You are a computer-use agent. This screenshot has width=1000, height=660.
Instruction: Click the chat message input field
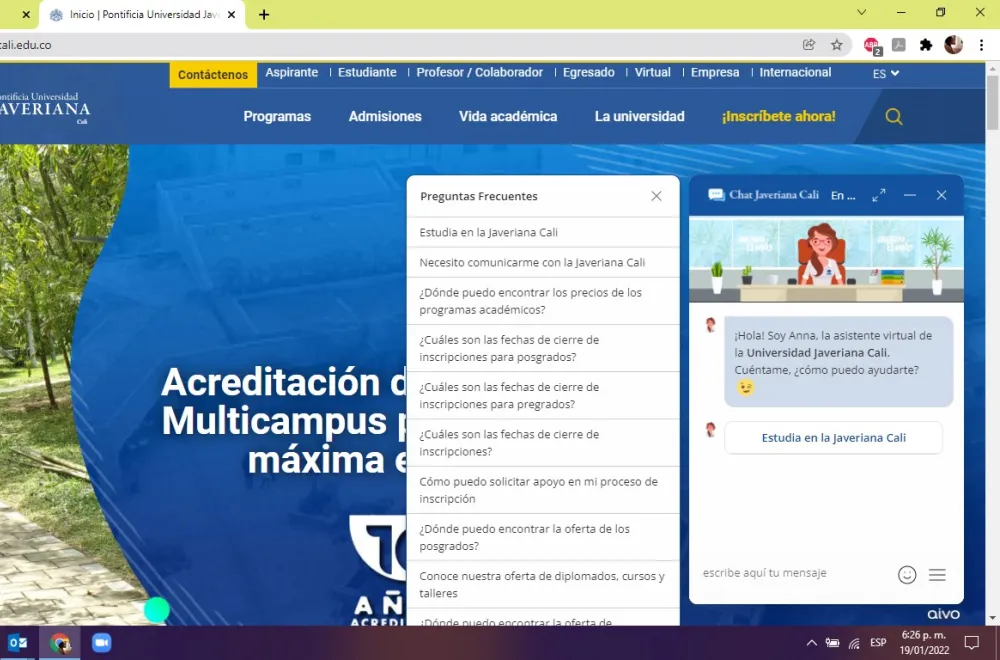(790, 573)
